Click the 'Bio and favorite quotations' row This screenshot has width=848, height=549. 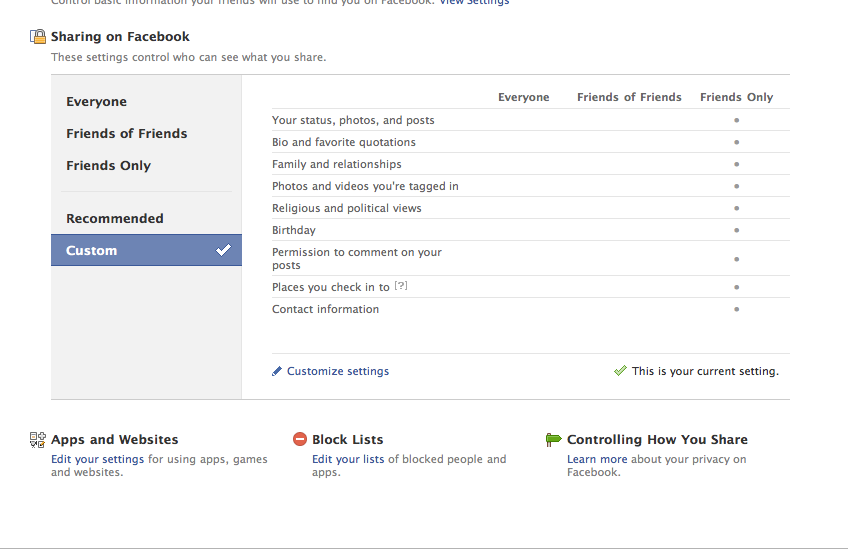pos(531,142)
